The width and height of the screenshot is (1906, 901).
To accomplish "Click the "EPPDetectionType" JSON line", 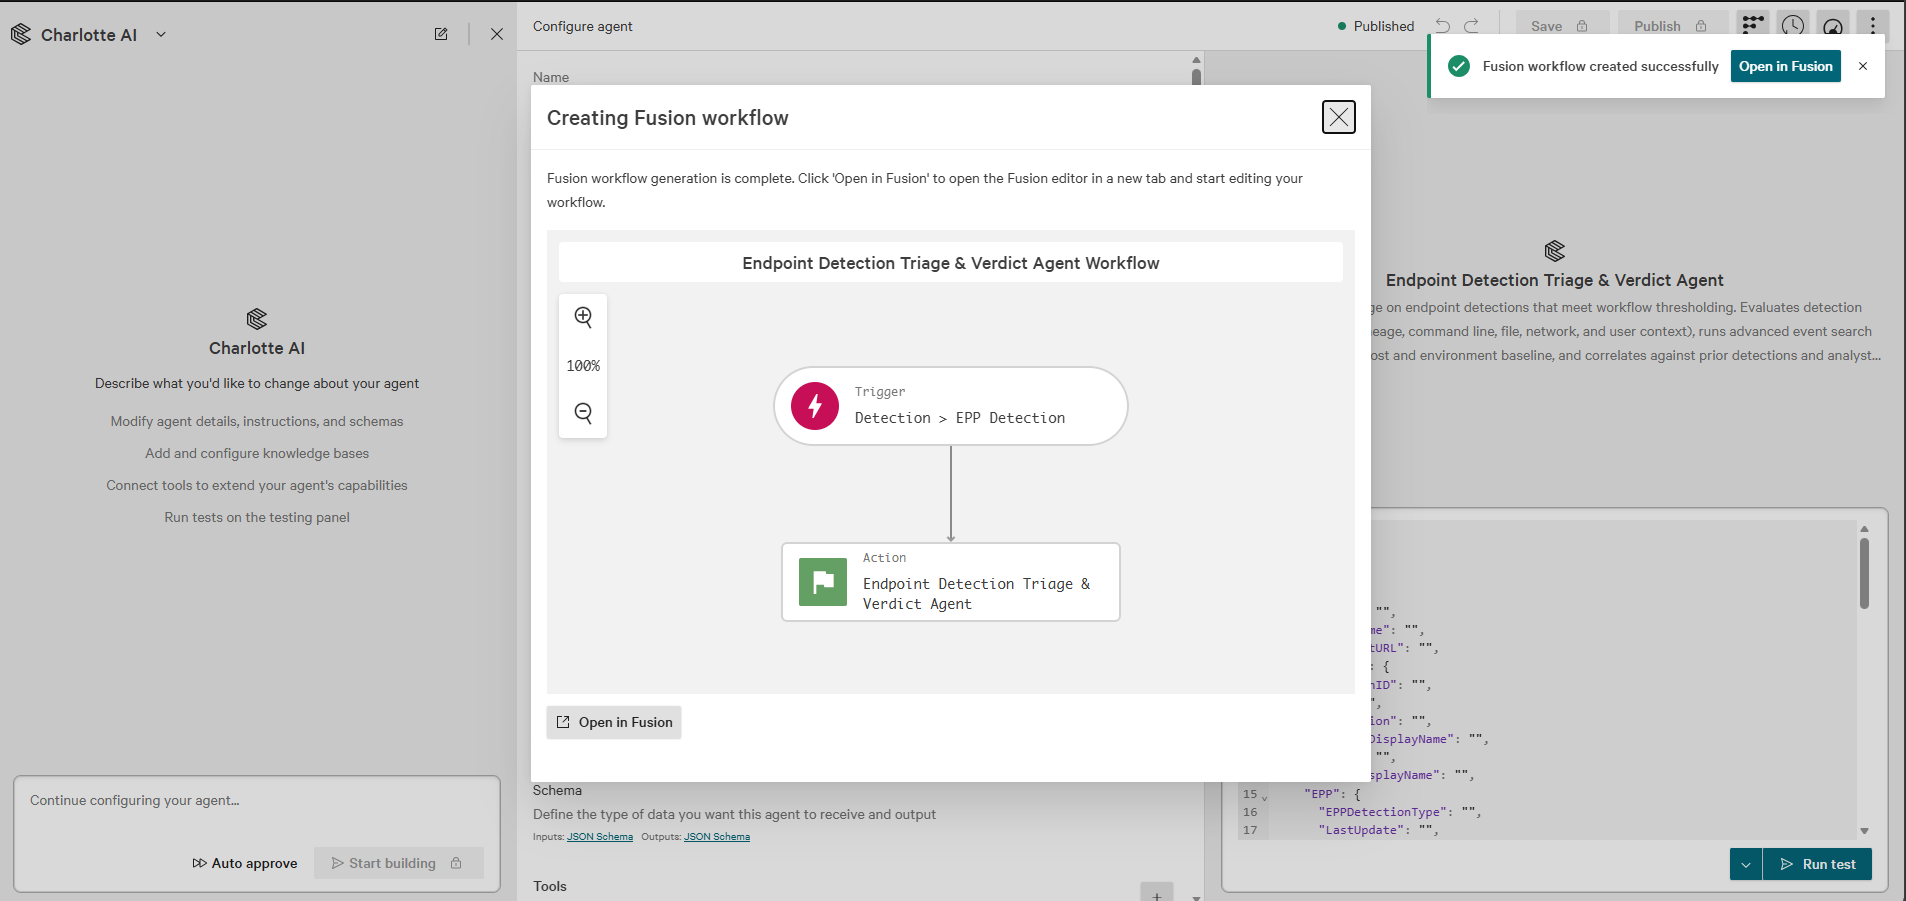I will coord(1400,812).
